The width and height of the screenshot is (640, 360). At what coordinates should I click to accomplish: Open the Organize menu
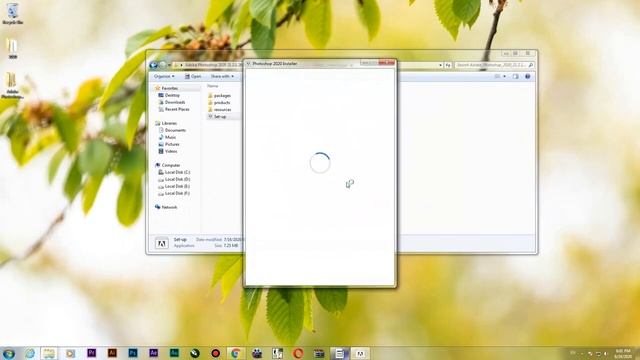click(164, 76)
